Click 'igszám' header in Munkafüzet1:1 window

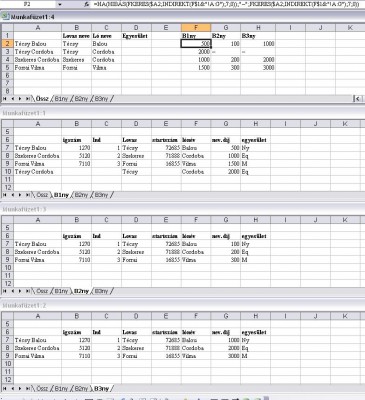pos(76,140)
